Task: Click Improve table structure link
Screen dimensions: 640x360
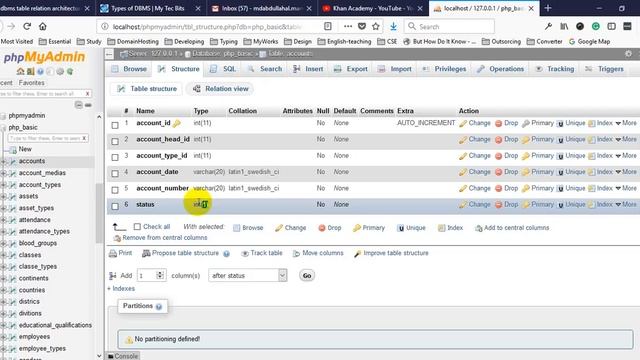Action: click(391, 253)
